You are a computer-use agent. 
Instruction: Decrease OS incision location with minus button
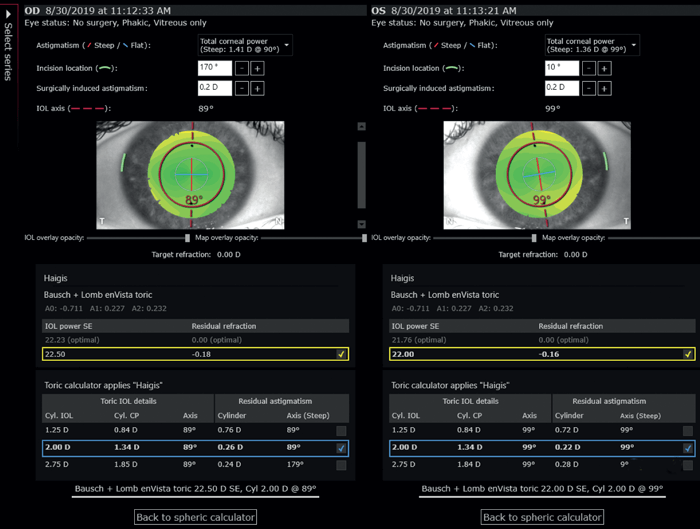[x=589, y=69]
